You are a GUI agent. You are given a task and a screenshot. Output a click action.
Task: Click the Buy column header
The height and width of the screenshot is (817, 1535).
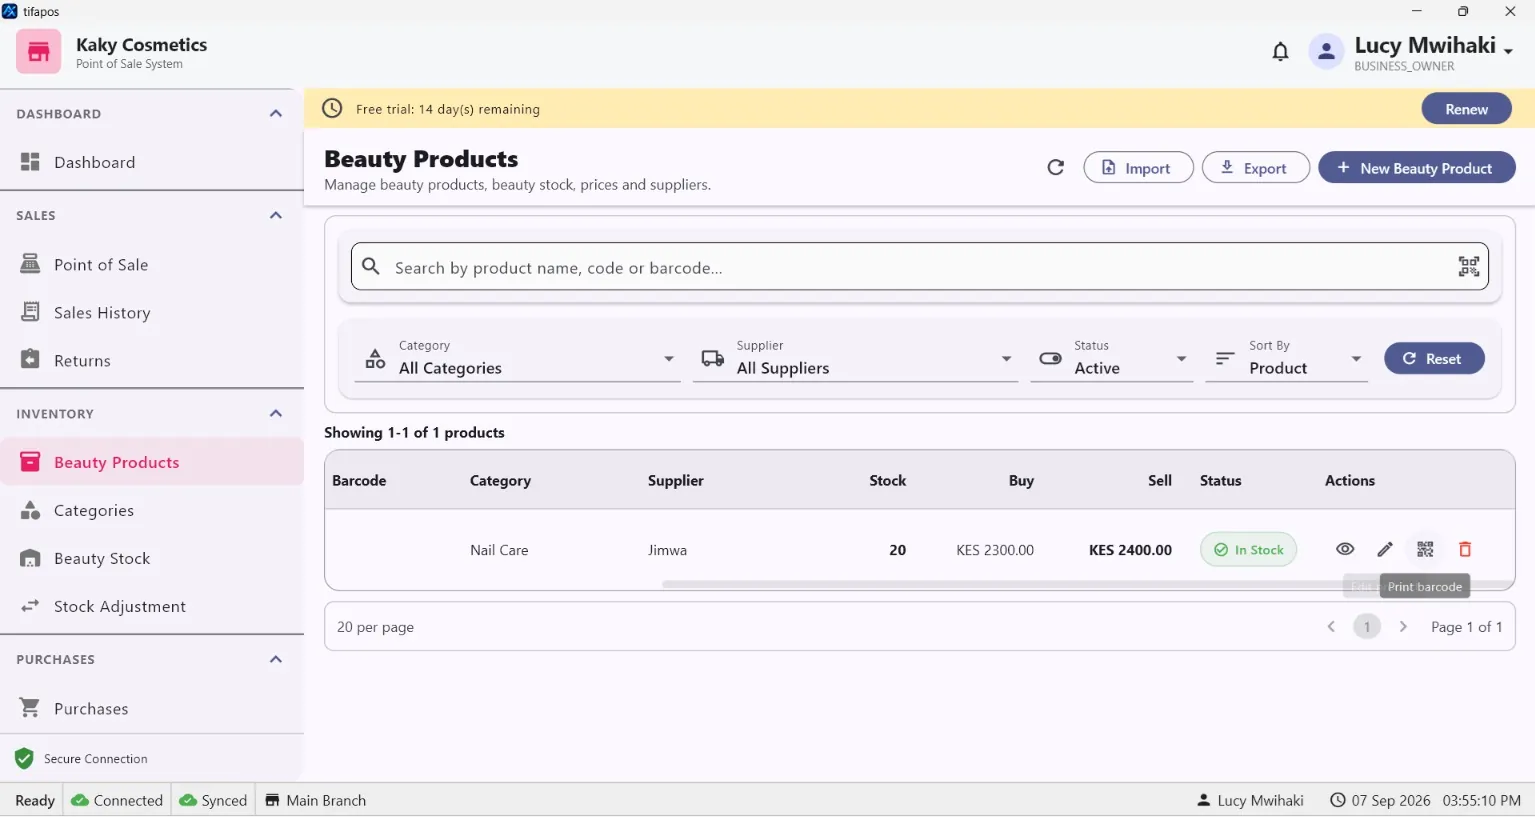click(1021, 480)
